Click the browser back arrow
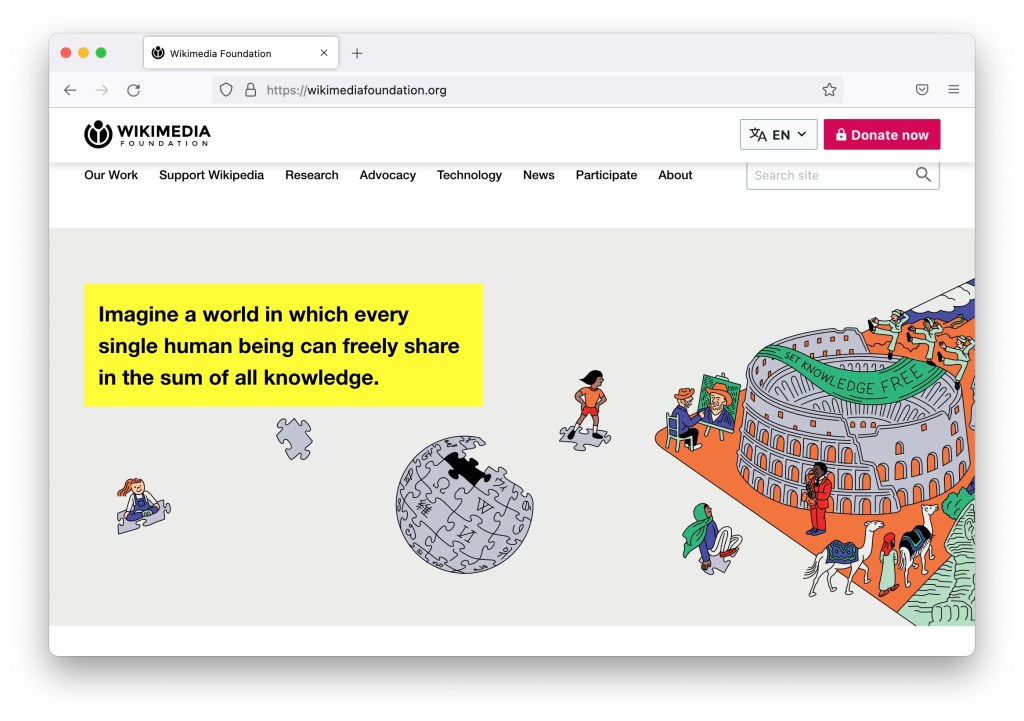The width and height of the screenshot is (1024, 721). click(x=70, y=90)
